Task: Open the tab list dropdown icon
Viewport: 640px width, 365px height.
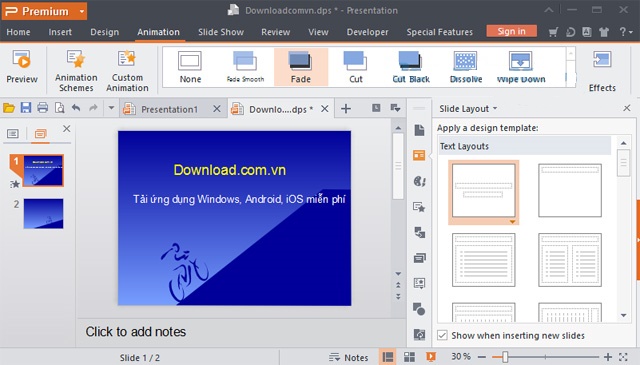Action: tap(395, 108)
